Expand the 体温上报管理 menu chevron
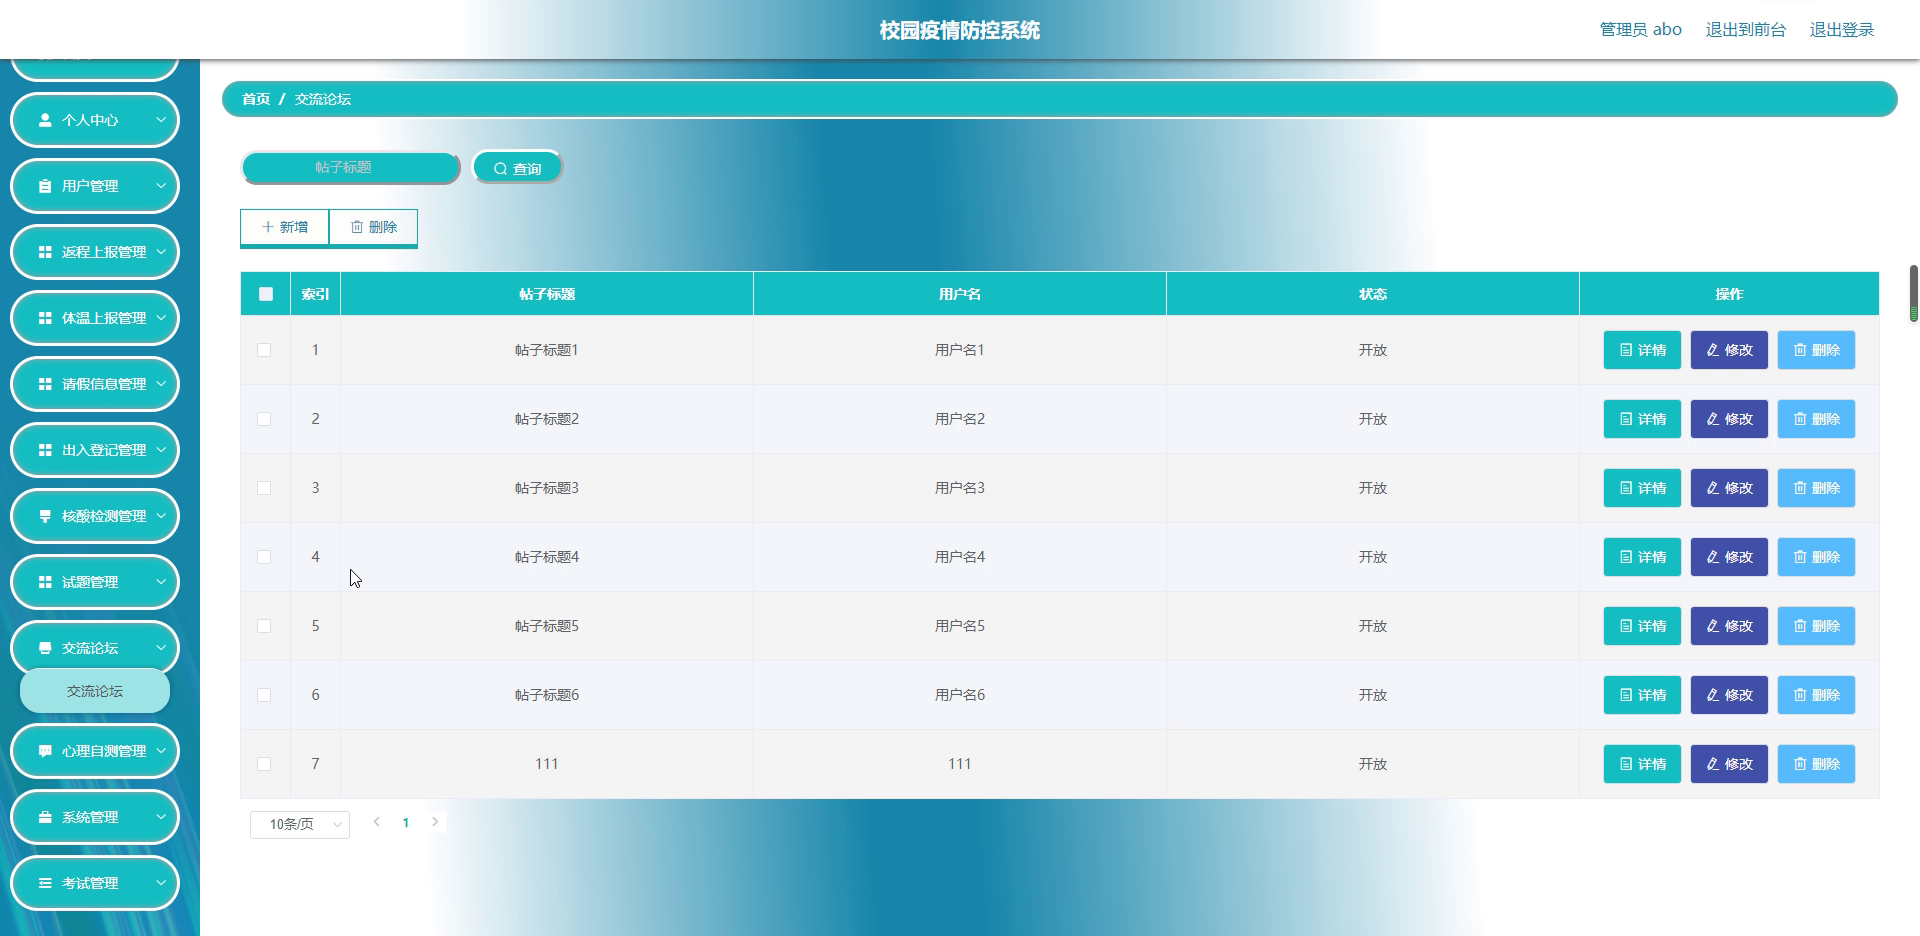Viewport: 1920px width, 936px height. (x=161, y=318)
